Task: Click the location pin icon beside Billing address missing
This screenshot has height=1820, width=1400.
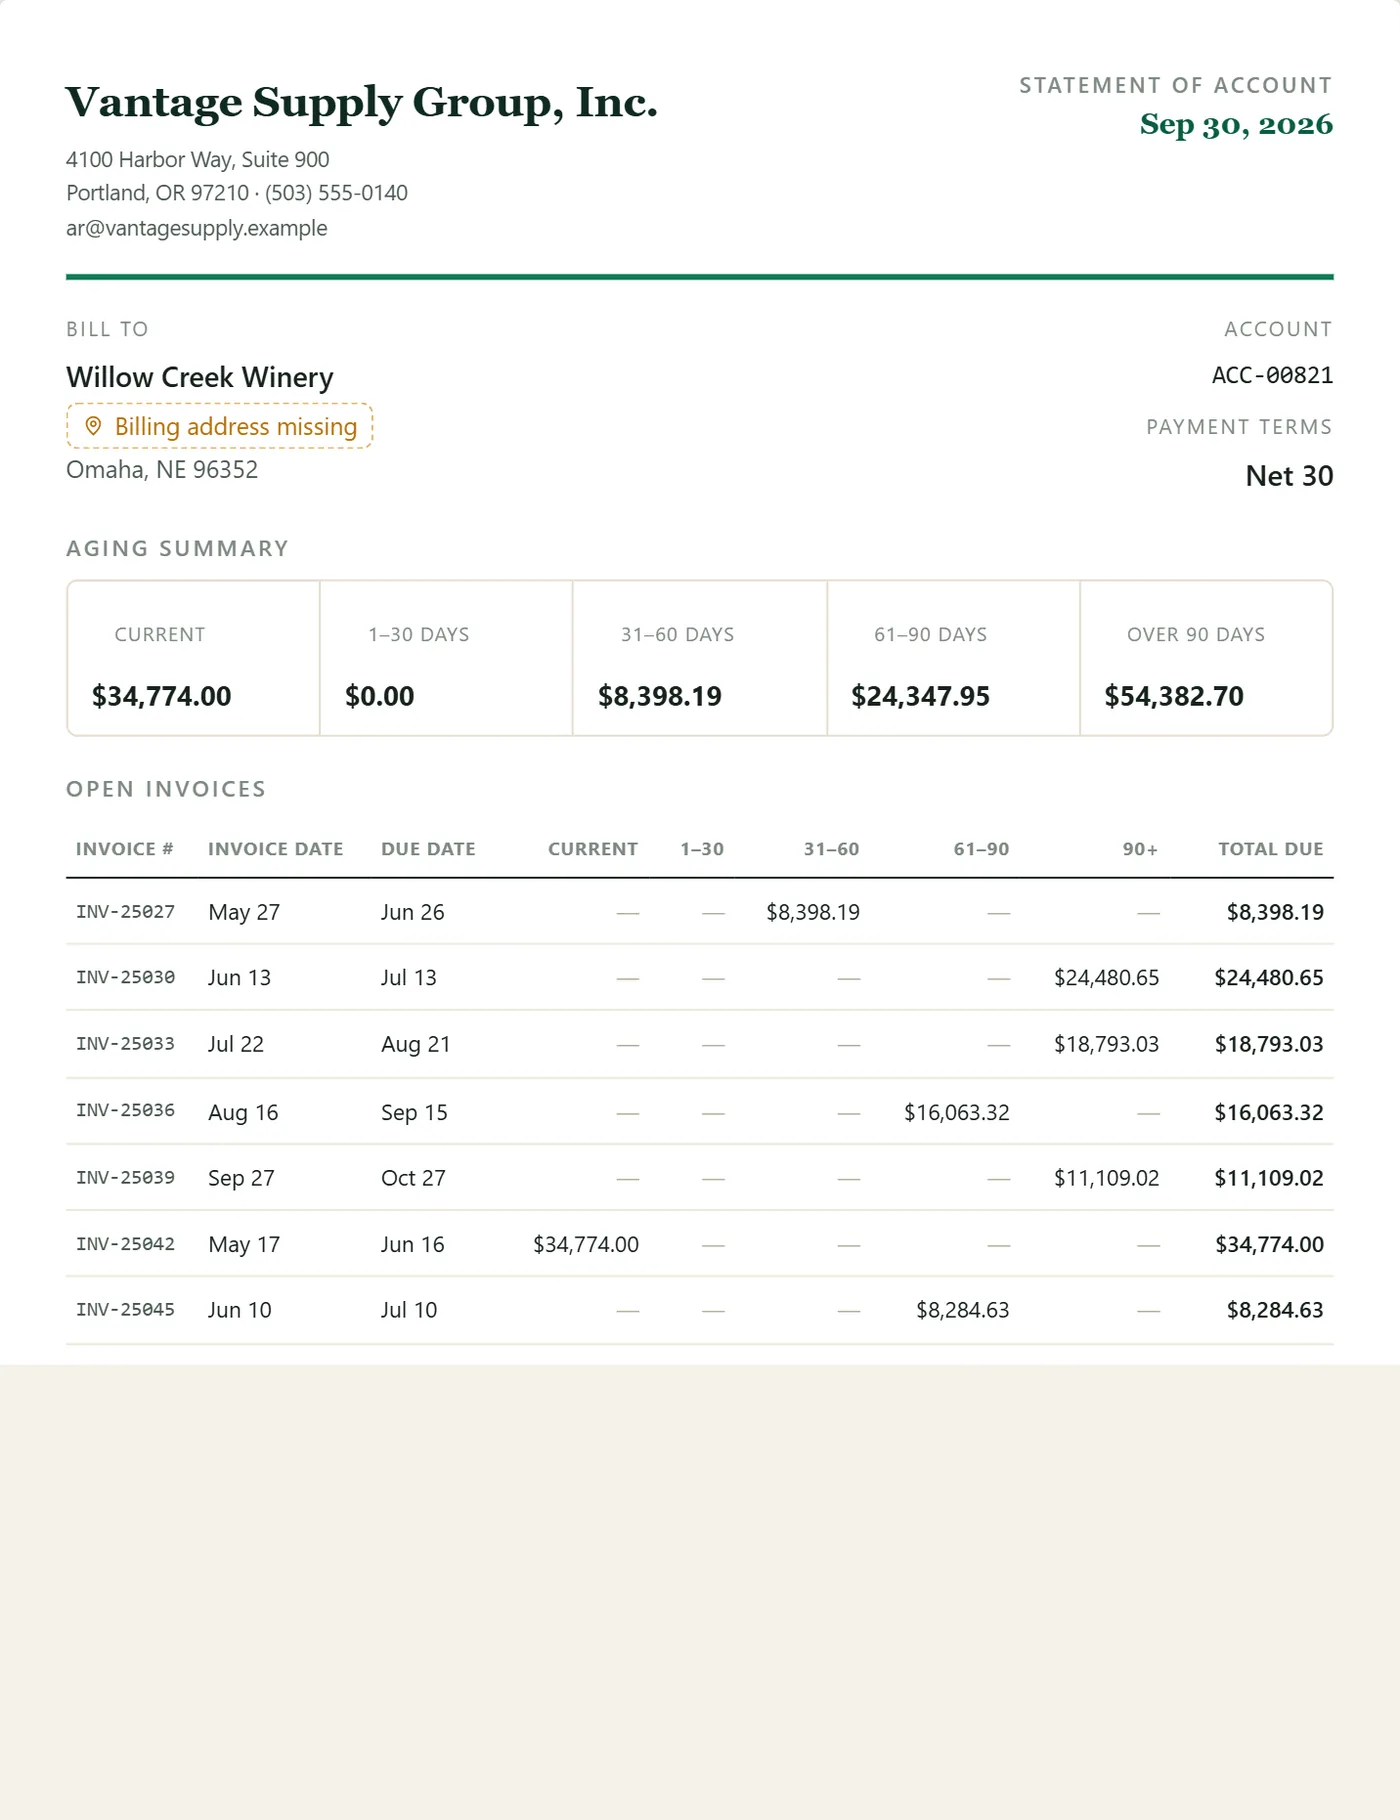Action: click(93, 426)
